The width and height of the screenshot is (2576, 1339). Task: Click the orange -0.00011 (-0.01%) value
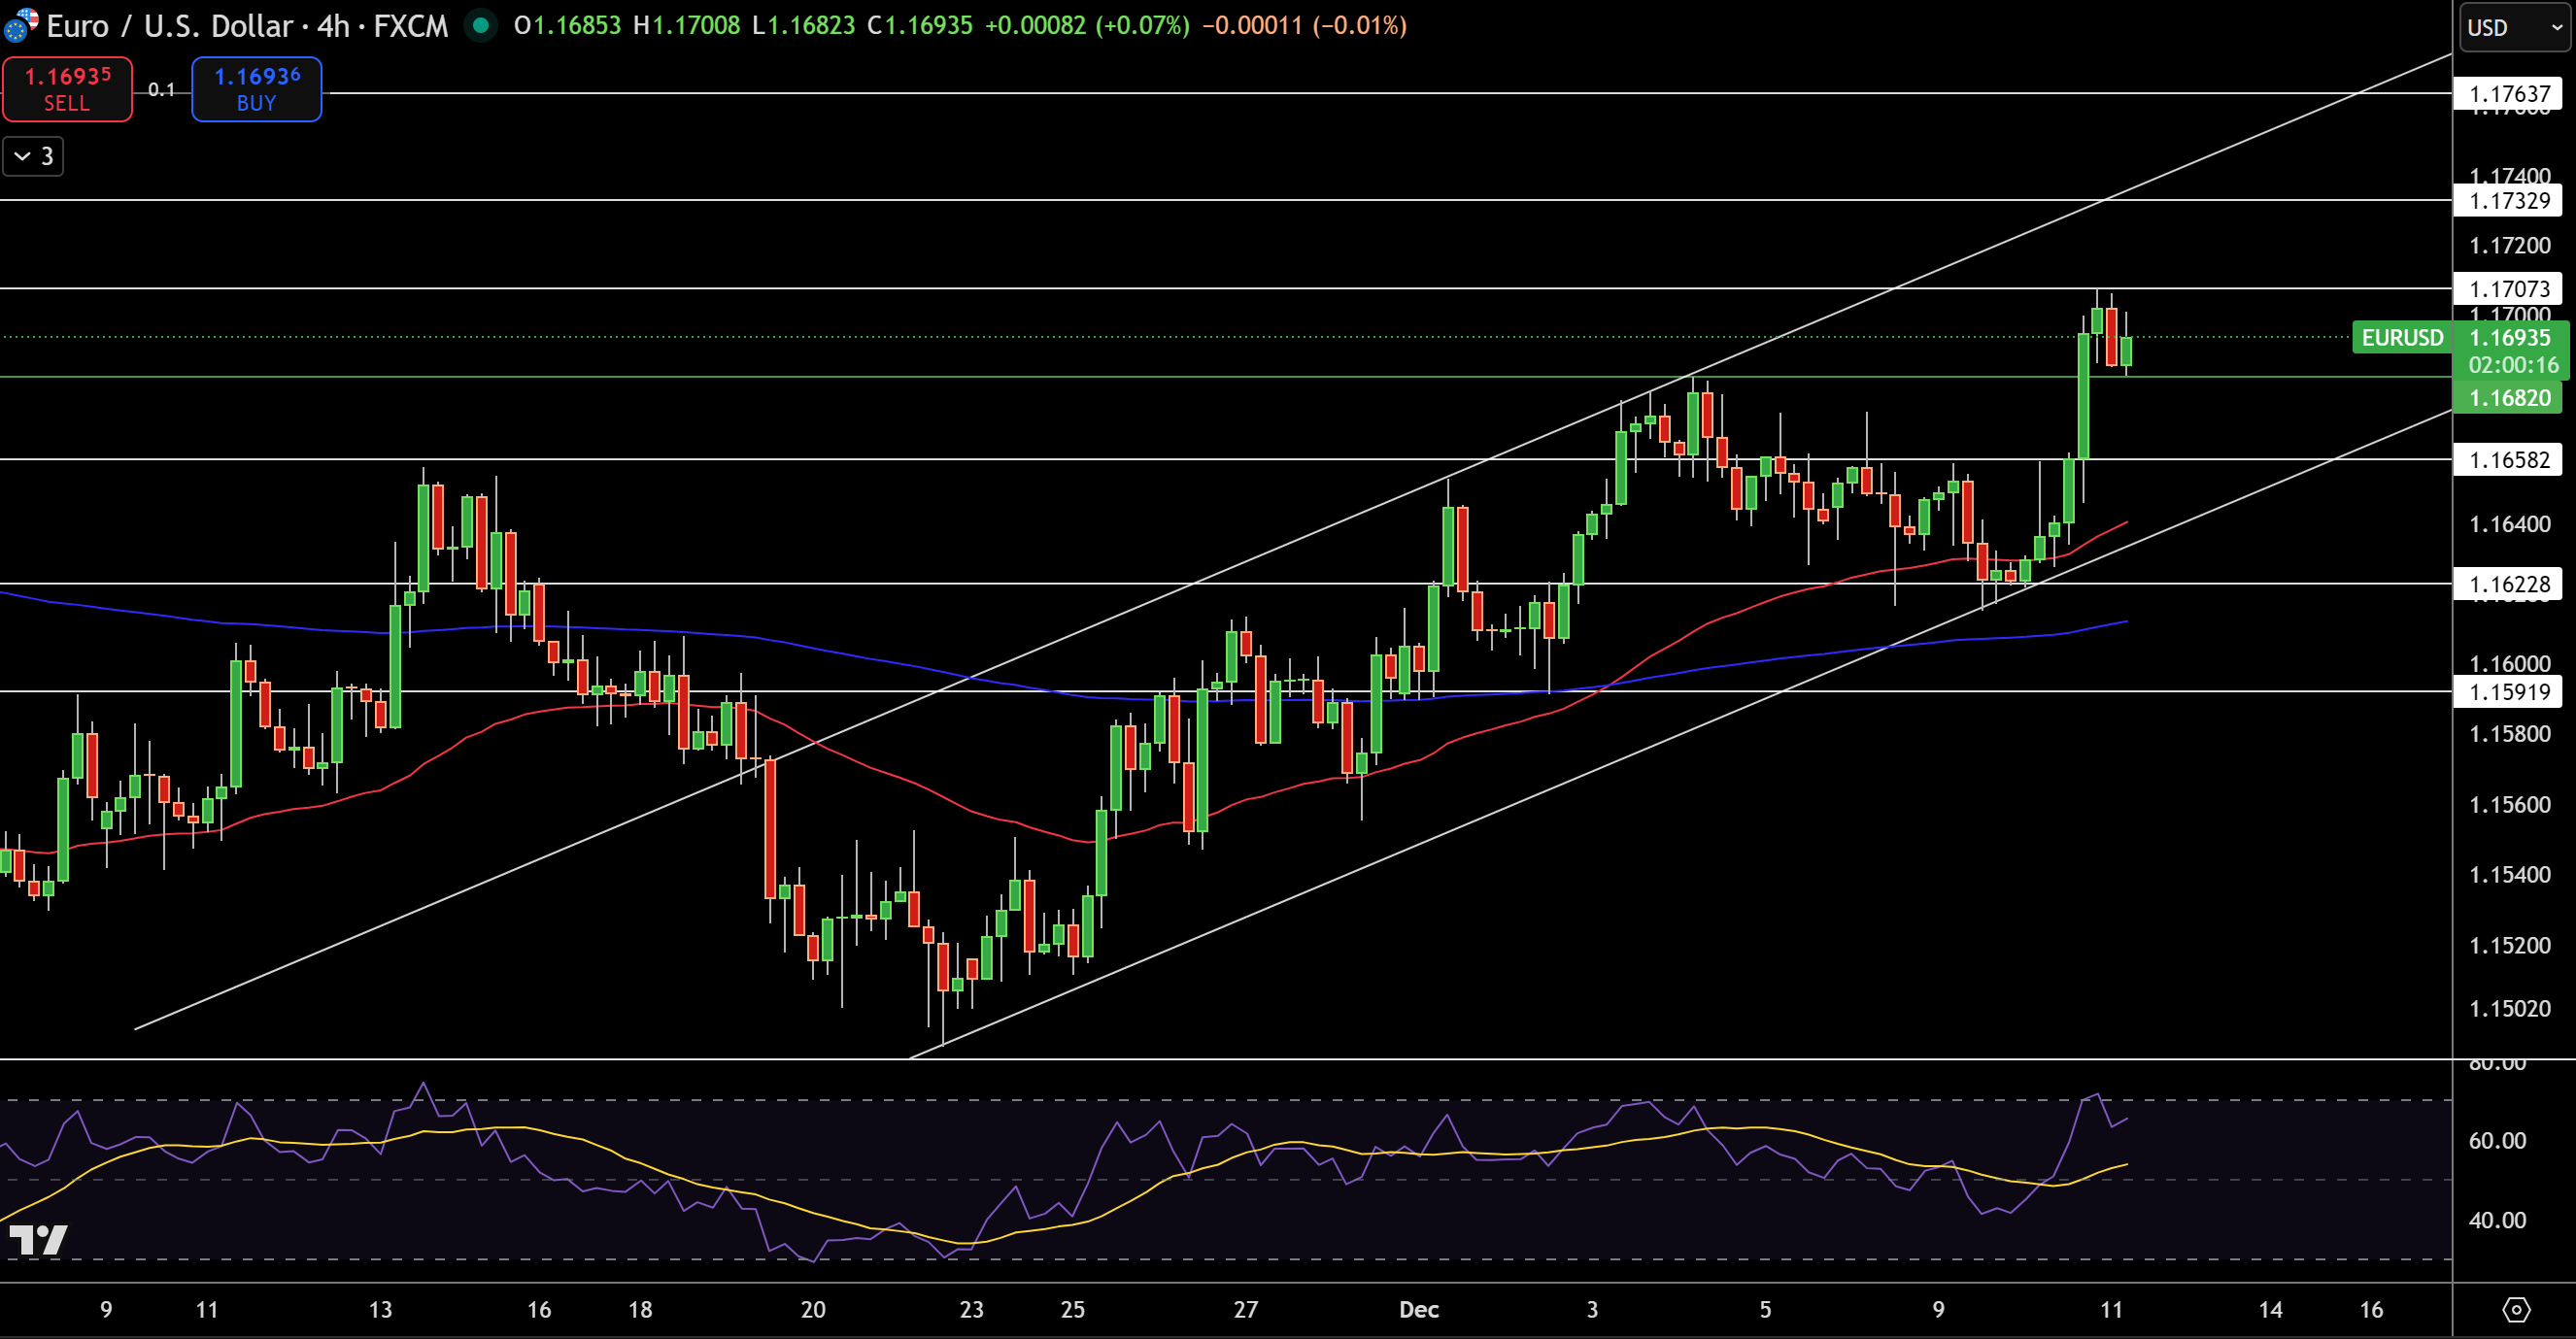click(x=1304, y=25)
